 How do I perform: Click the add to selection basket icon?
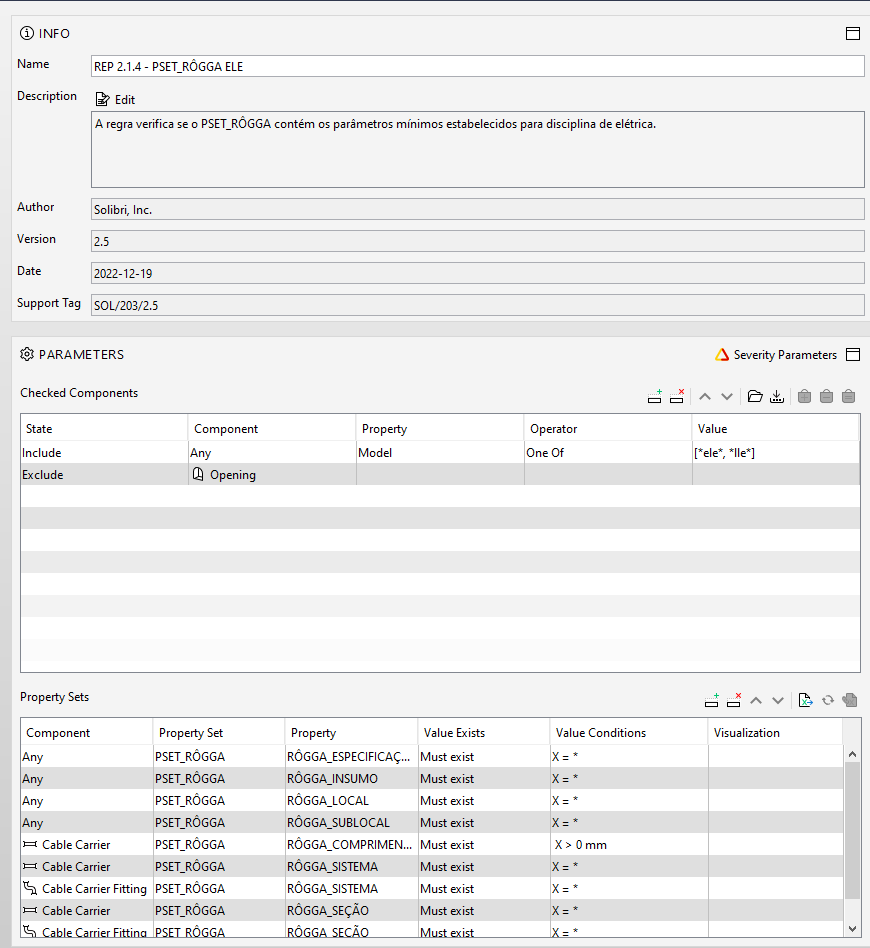coord(804,397)
